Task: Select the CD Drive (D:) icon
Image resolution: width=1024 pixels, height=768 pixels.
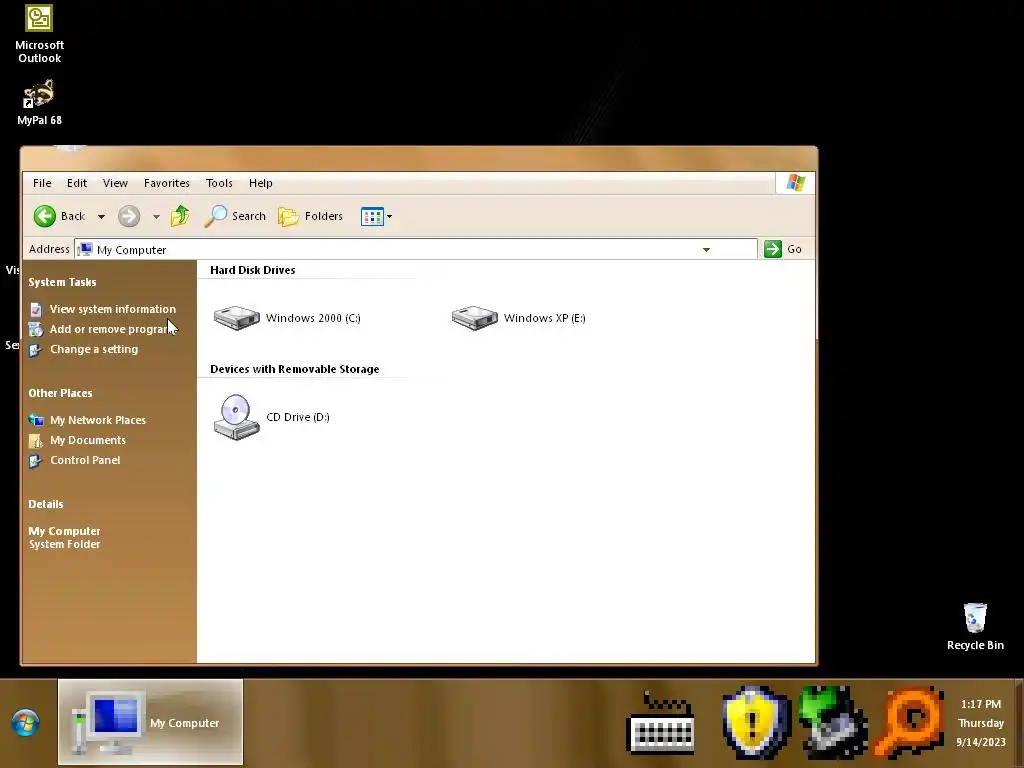Action: (236, 417)
